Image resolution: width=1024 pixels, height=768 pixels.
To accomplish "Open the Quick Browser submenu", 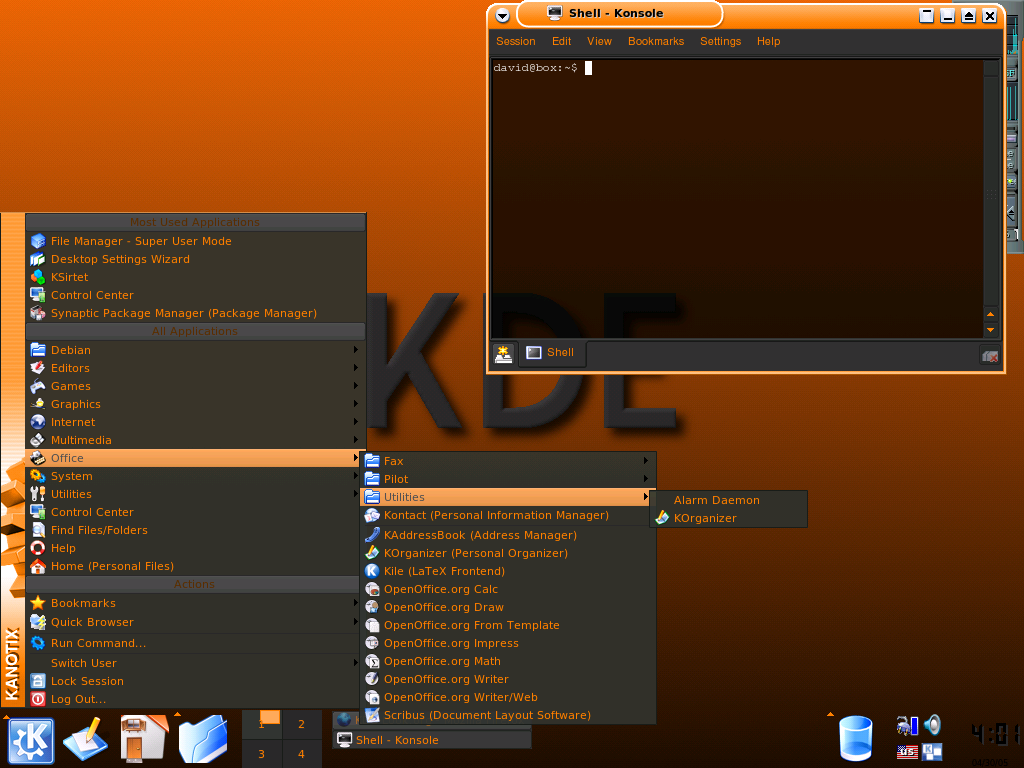I will pyautogui.click(x=195, y=622).
